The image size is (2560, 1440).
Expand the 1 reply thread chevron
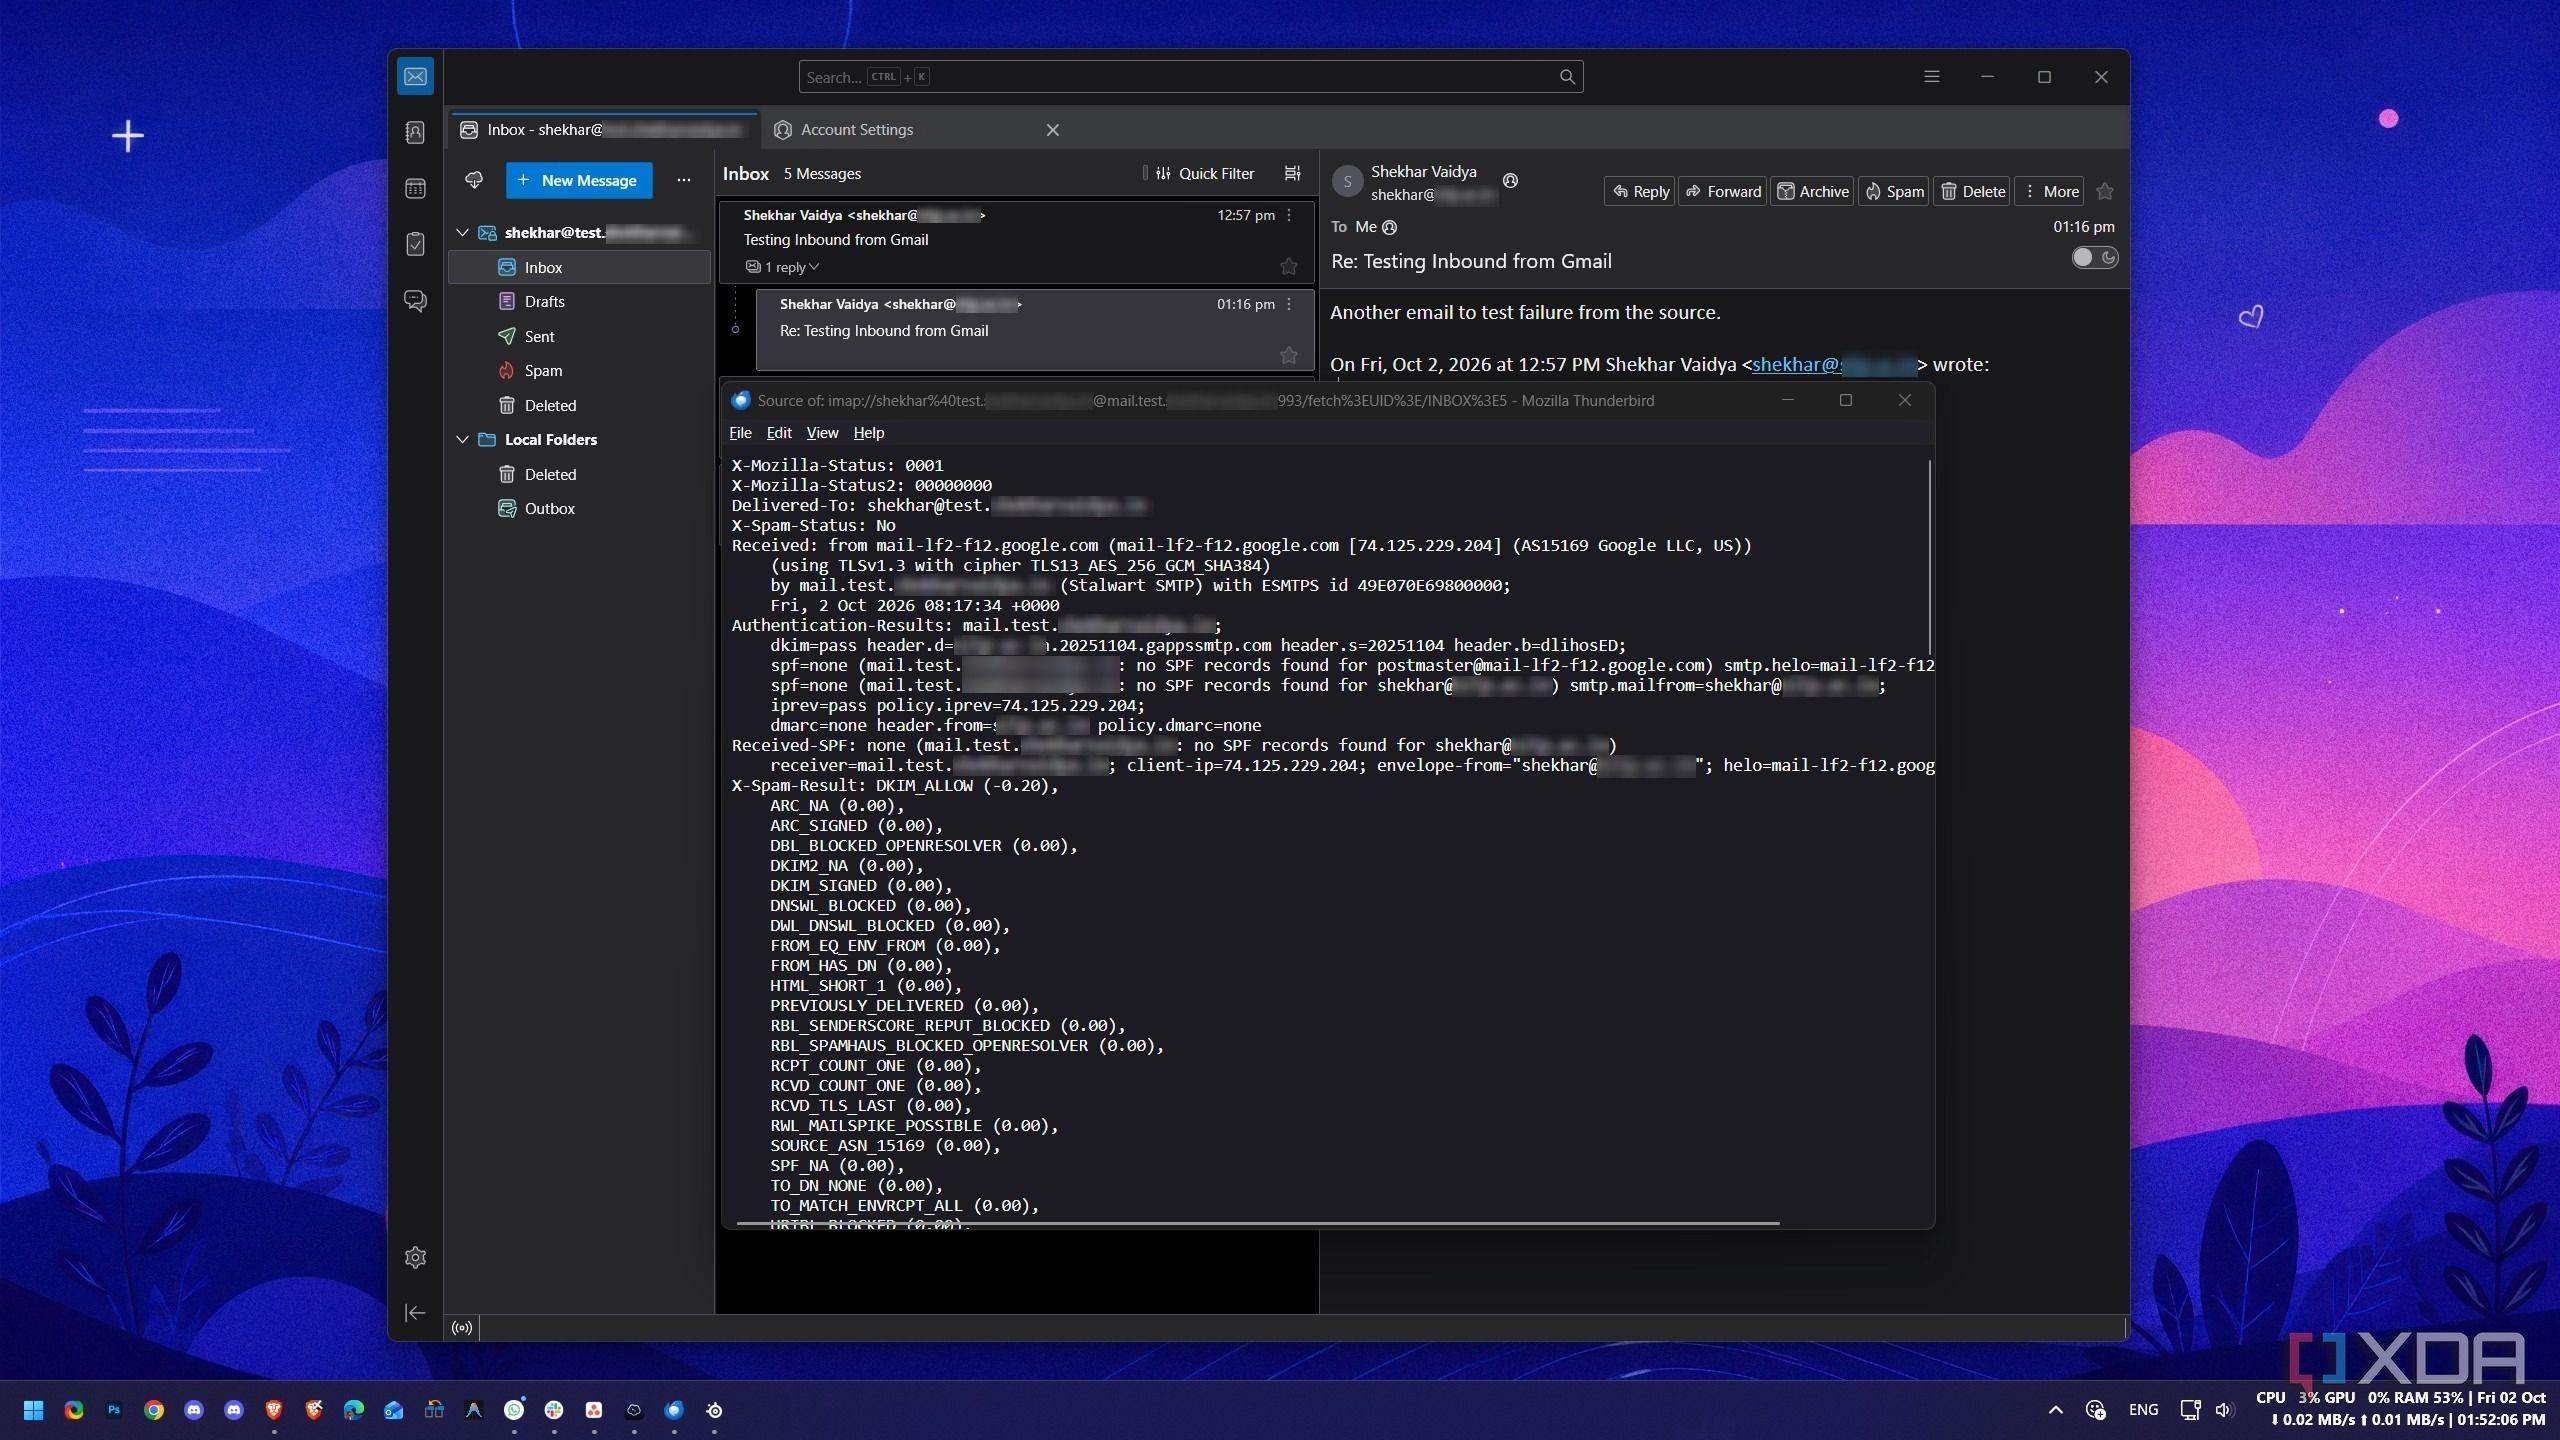point(814,267)
